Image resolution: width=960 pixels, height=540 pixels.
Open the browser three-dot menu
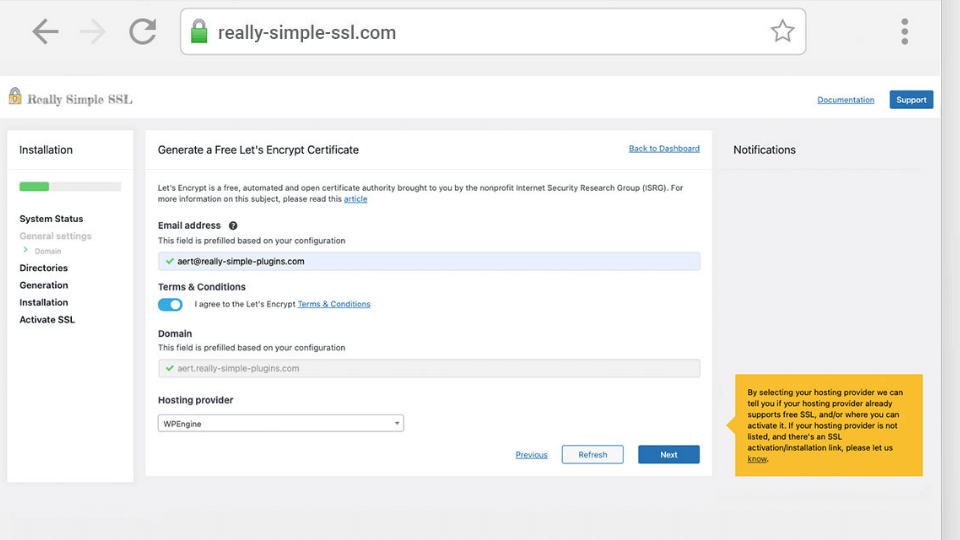pos(904,31)
